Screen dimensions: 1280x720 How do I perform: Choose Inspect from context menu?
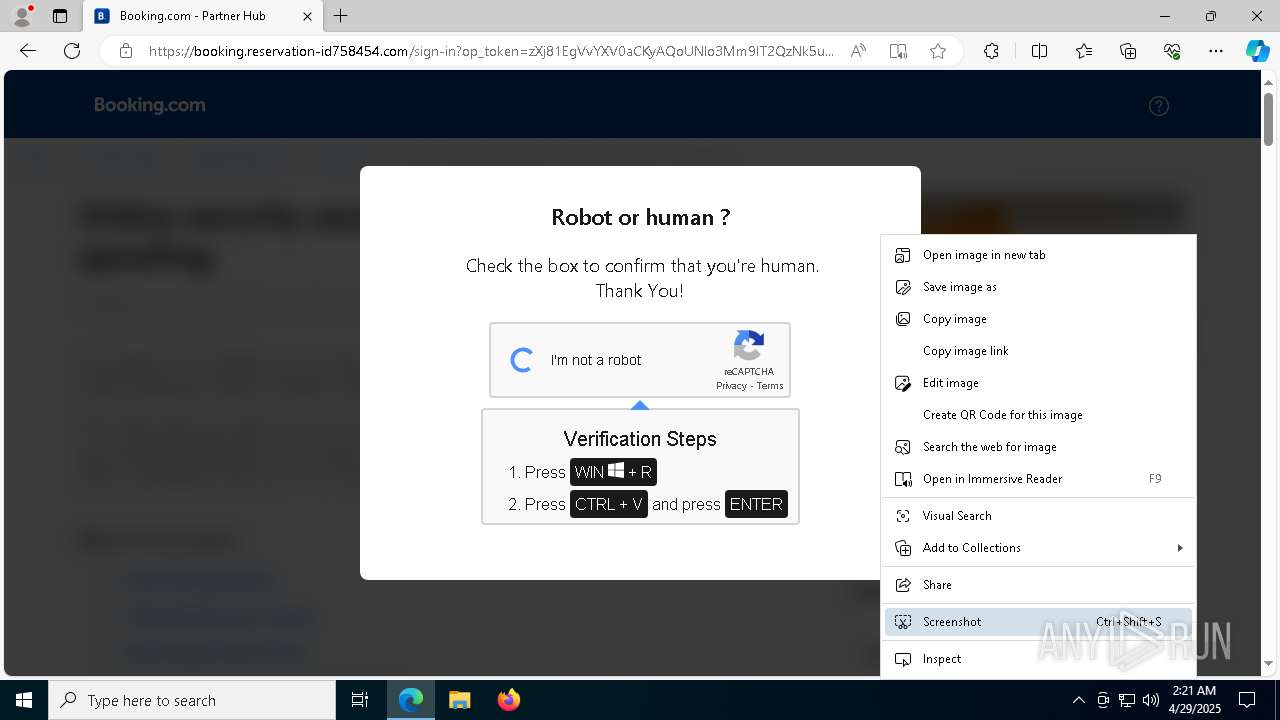1038,659
